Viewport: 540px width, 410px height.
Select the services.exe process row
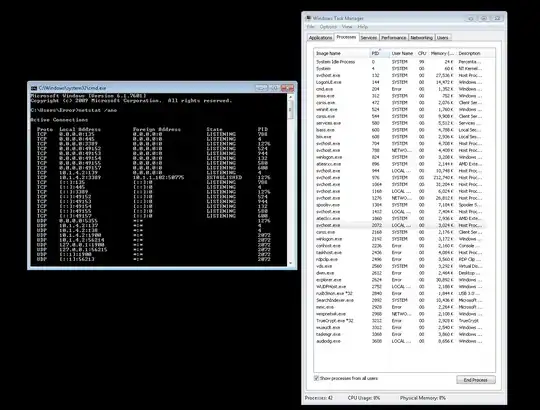tap(399, 123)
